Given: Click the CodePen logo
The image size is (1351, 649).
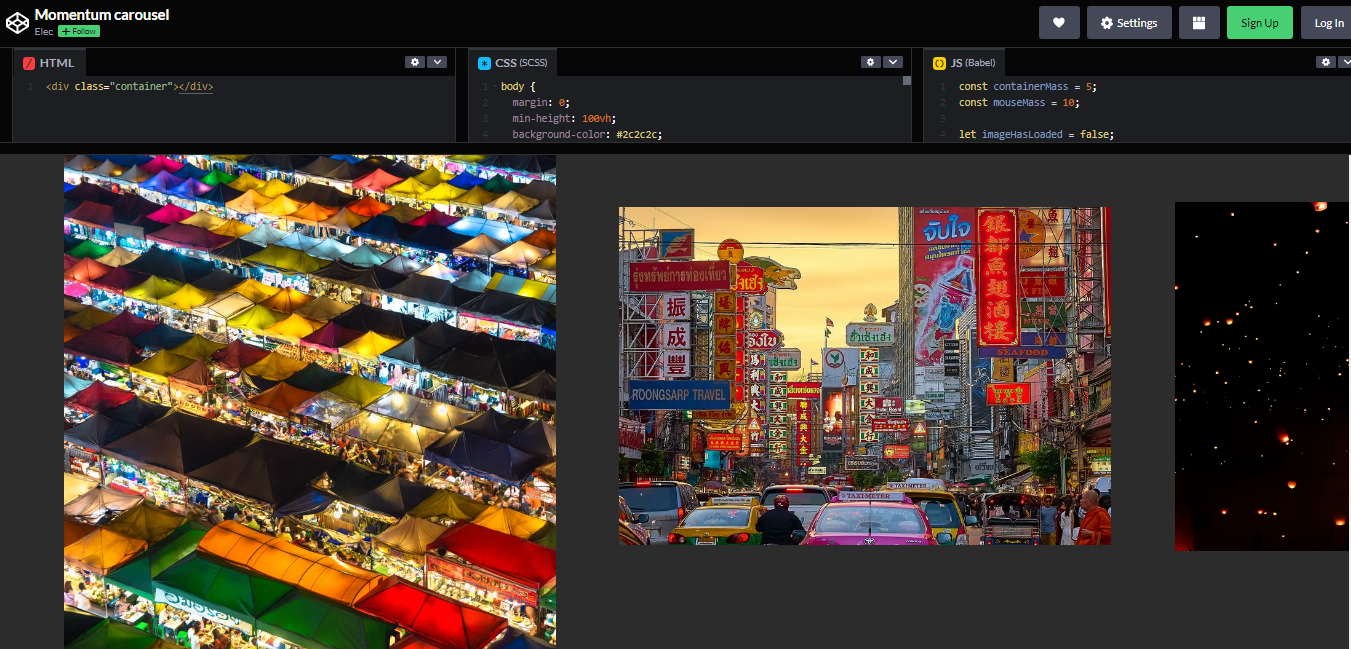Looking at the screenshot, I should tap(16, 21).
